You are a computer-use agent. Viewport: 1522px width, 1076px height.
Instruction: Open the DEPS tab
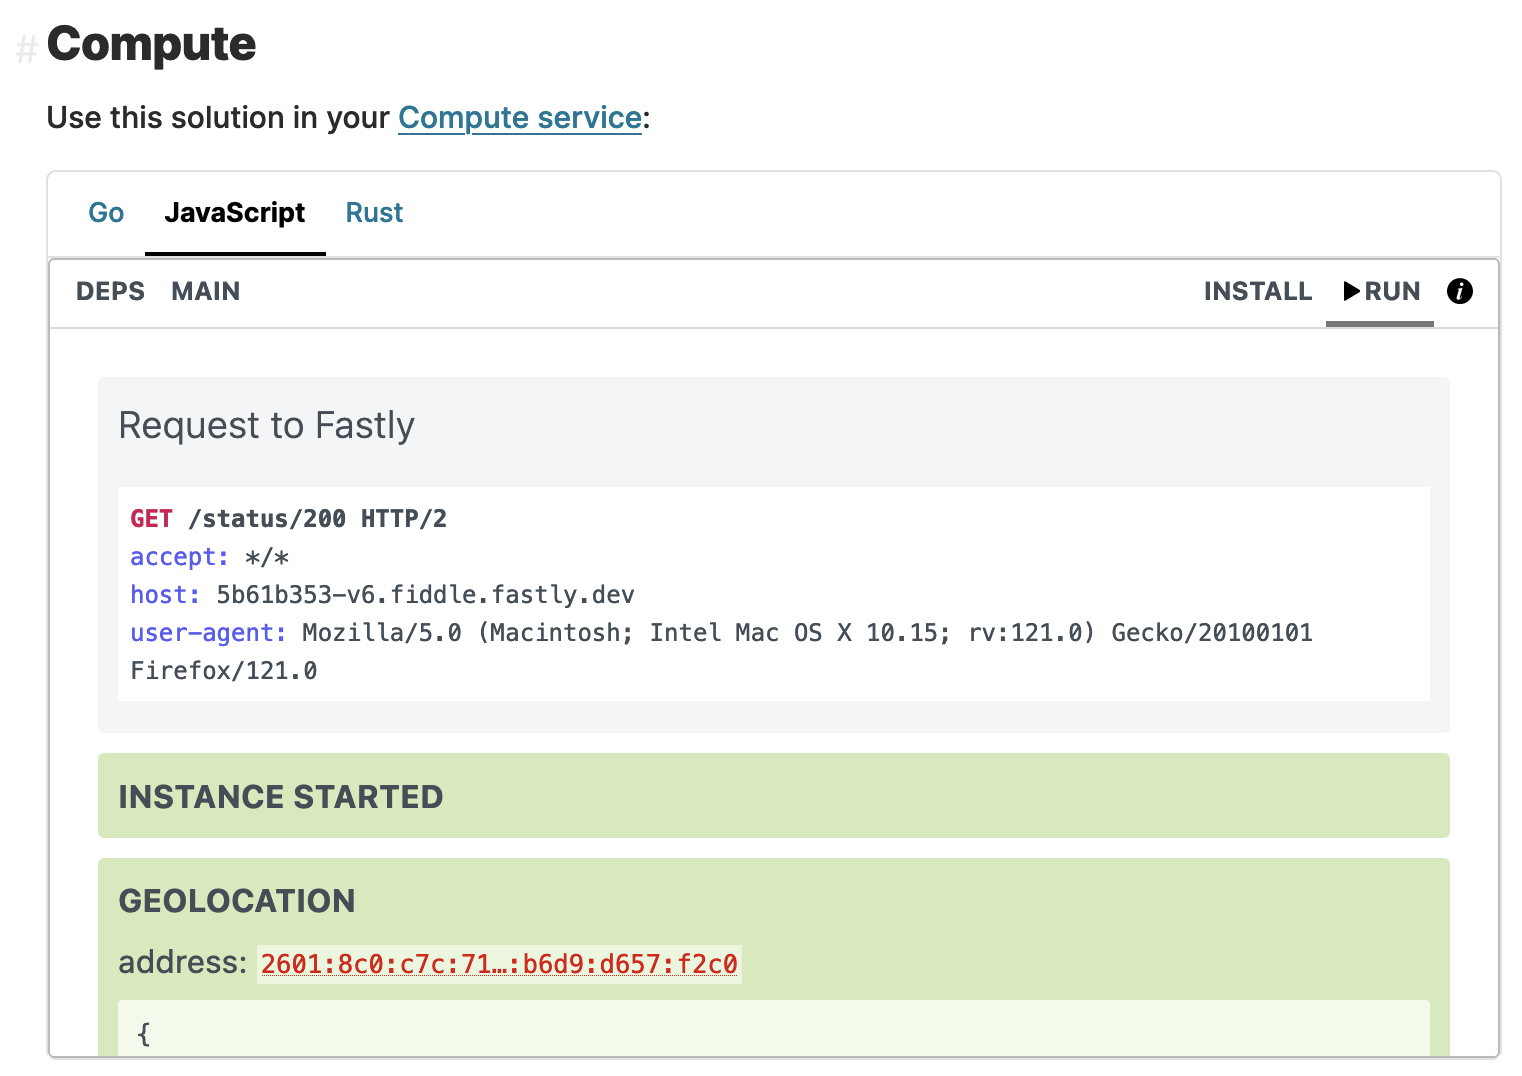[x=110, y=291]
